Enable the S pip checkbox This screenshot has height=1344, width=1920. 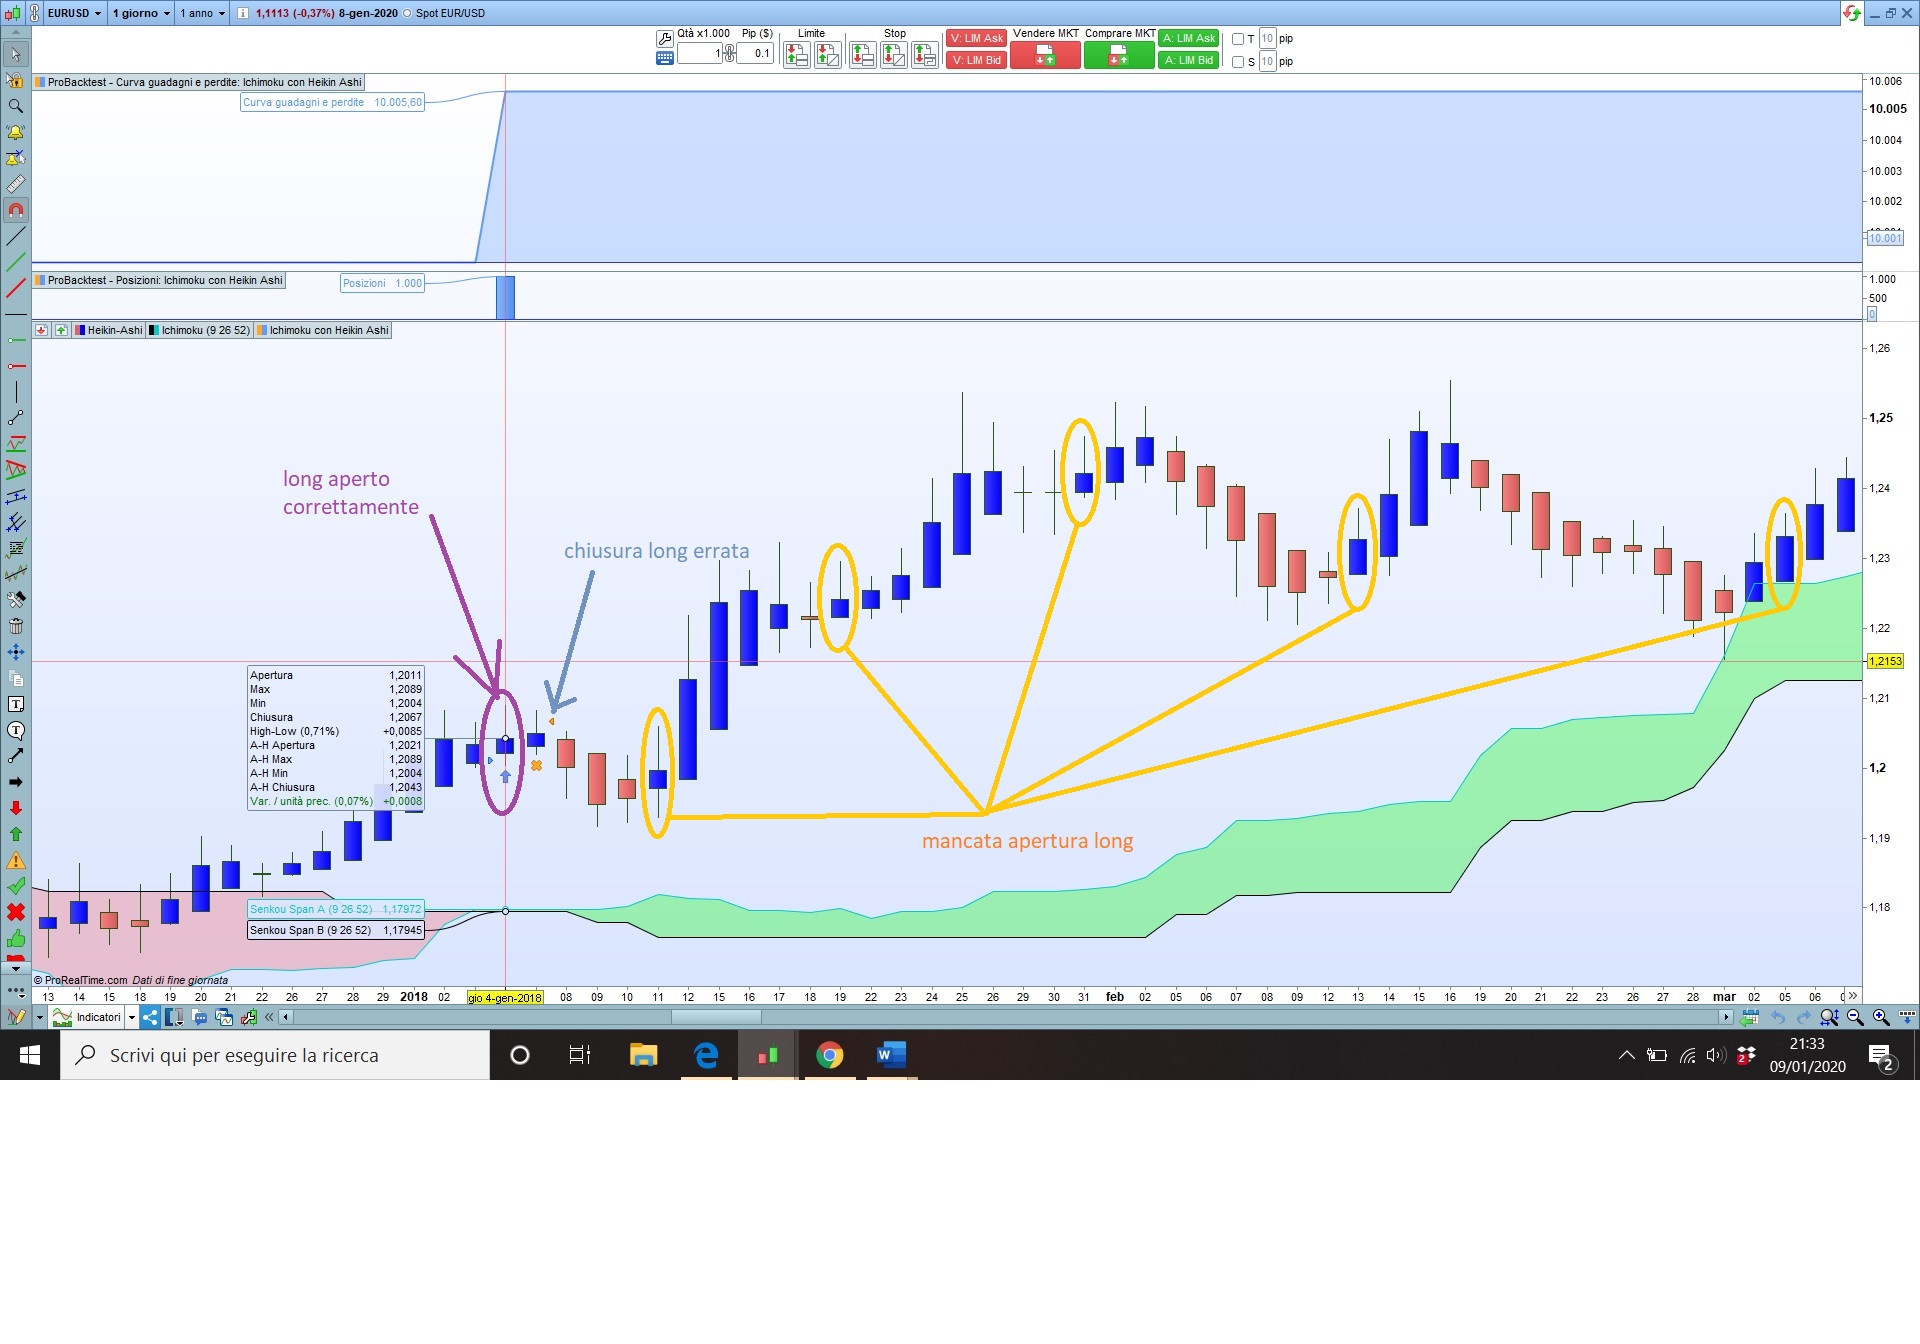[1238, 62]
